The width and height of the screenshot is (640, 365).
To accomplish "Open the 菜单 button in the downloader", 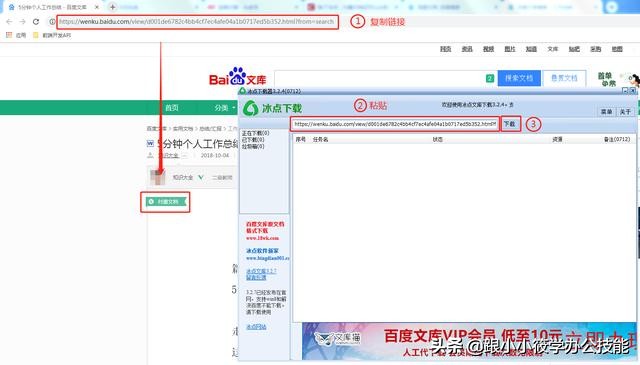I will [607, 111].
